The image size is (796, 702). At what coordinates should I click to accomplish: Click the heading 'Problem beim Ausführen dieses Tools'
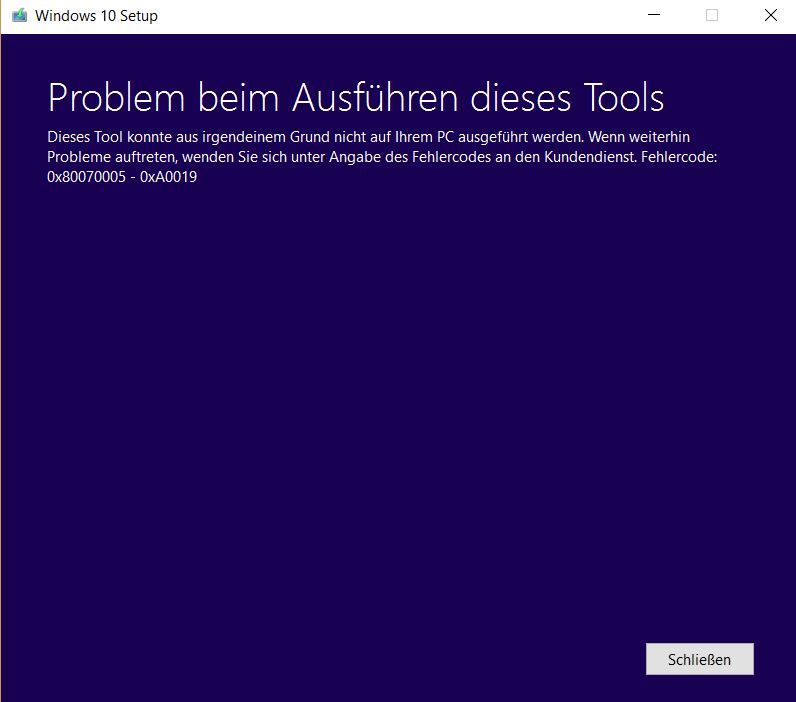[x=356, y=97]
